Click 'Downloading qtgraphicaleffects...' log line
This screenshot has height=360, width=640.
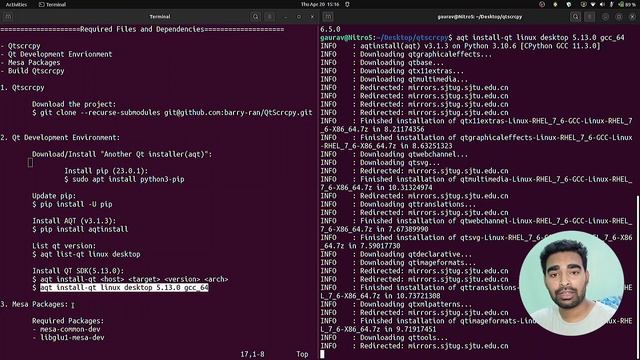click(x=406, y=54)
